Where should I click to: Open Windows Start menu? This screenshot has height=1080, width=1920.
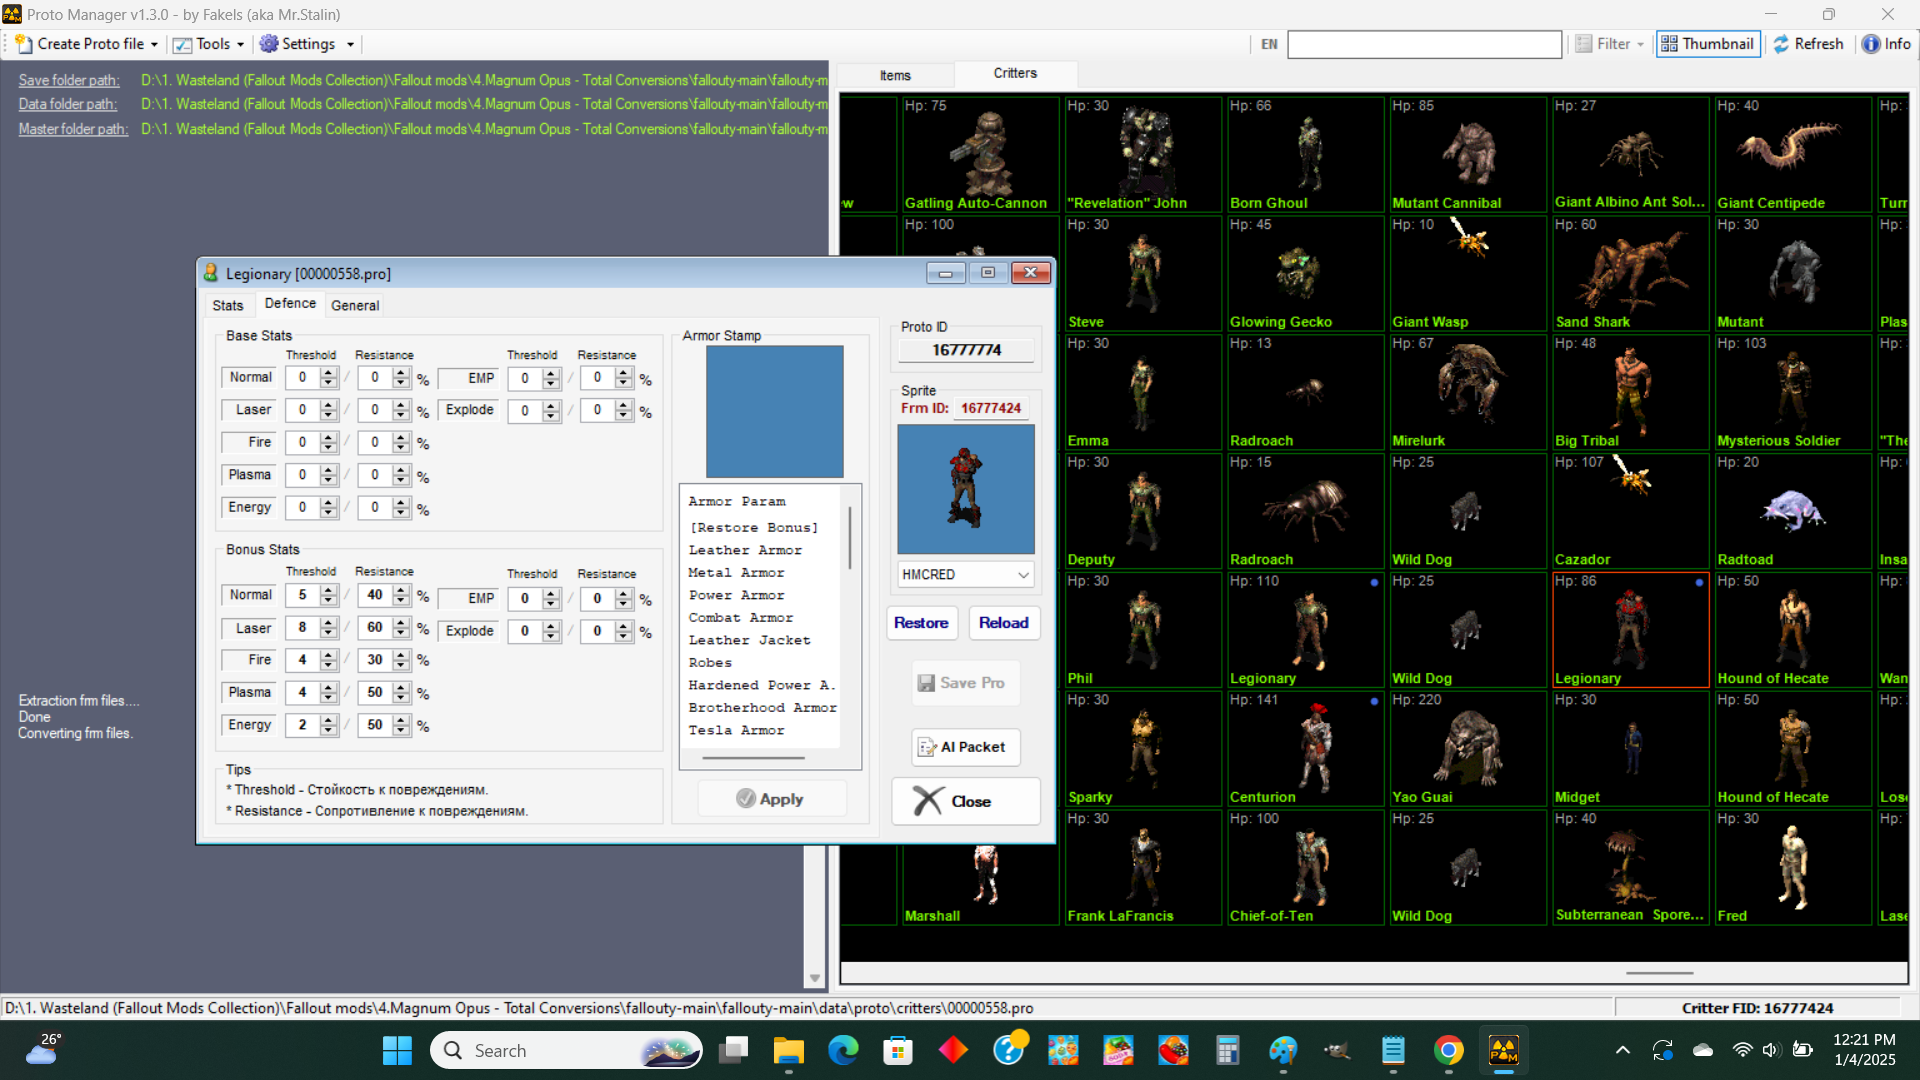pyautogui.click(x=397, y=1050)
